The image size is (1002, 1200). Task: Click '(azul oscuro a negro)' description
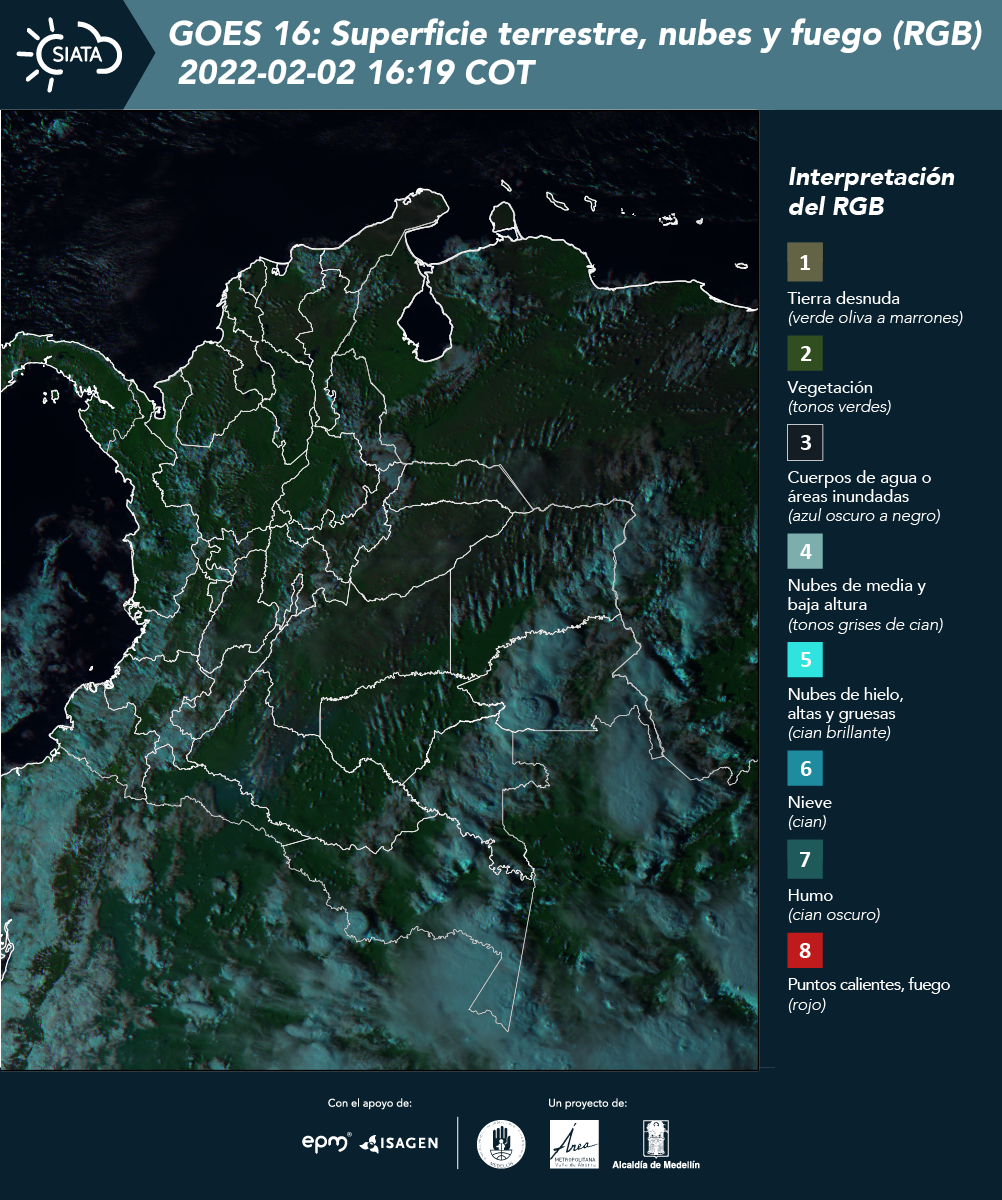pyautogui.click(x=864, y=516)
